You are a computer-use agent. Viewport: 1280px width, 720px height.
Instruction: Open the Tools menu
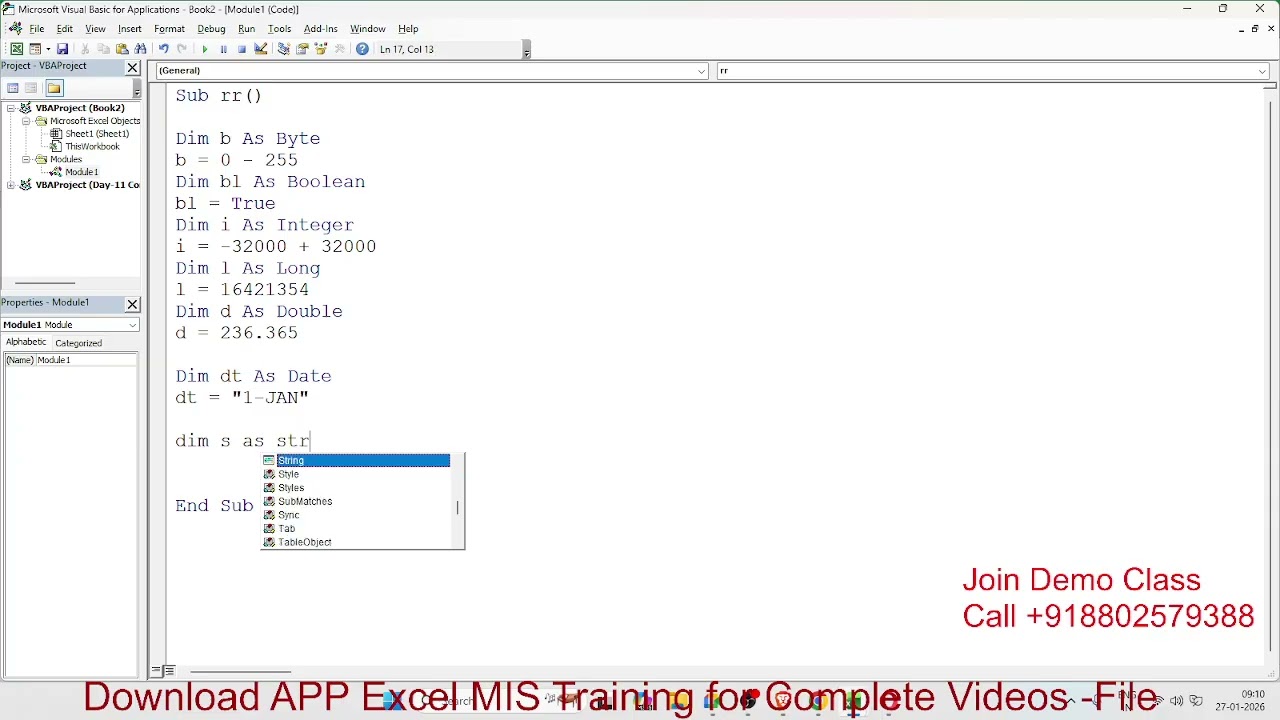point(279,29)
